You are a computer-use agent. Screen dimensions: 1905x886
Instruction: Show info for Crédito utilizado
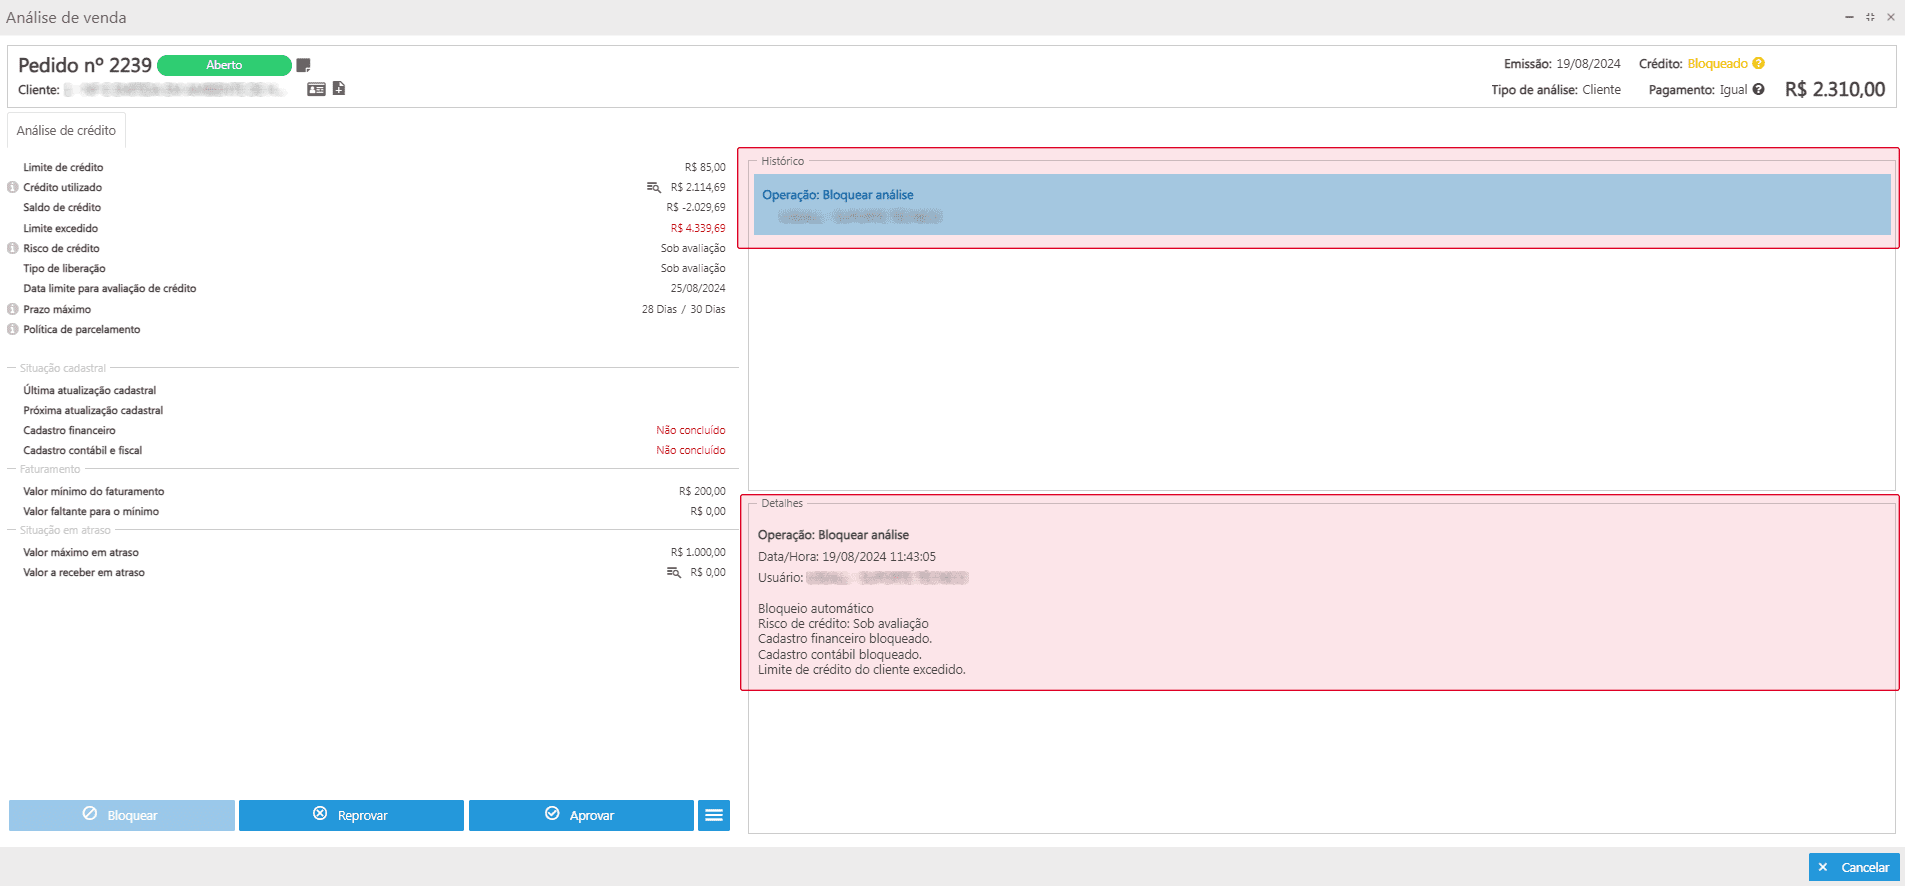click(x=13, y=187)
